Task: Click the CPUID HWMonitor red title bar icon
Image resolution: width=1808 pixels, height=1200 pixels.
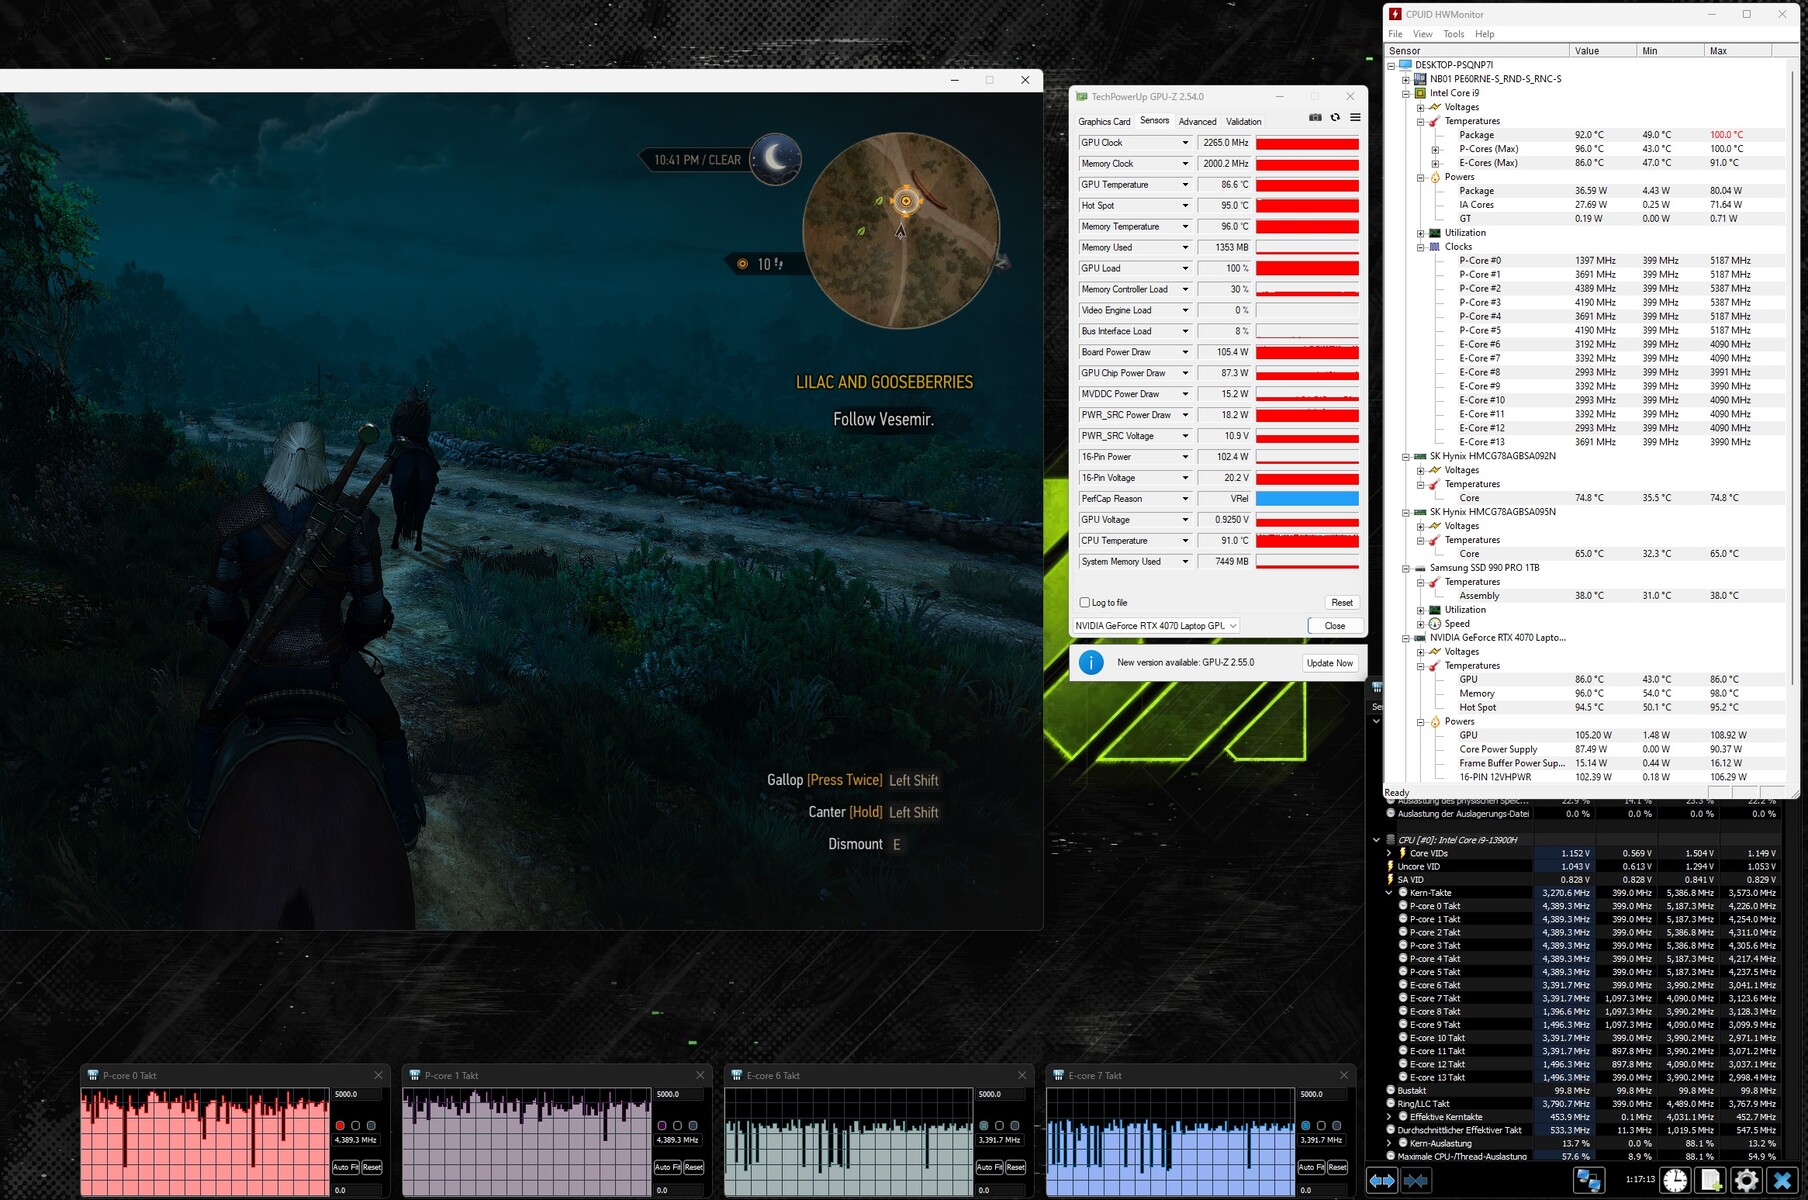Action: (x=1395, y=14)
